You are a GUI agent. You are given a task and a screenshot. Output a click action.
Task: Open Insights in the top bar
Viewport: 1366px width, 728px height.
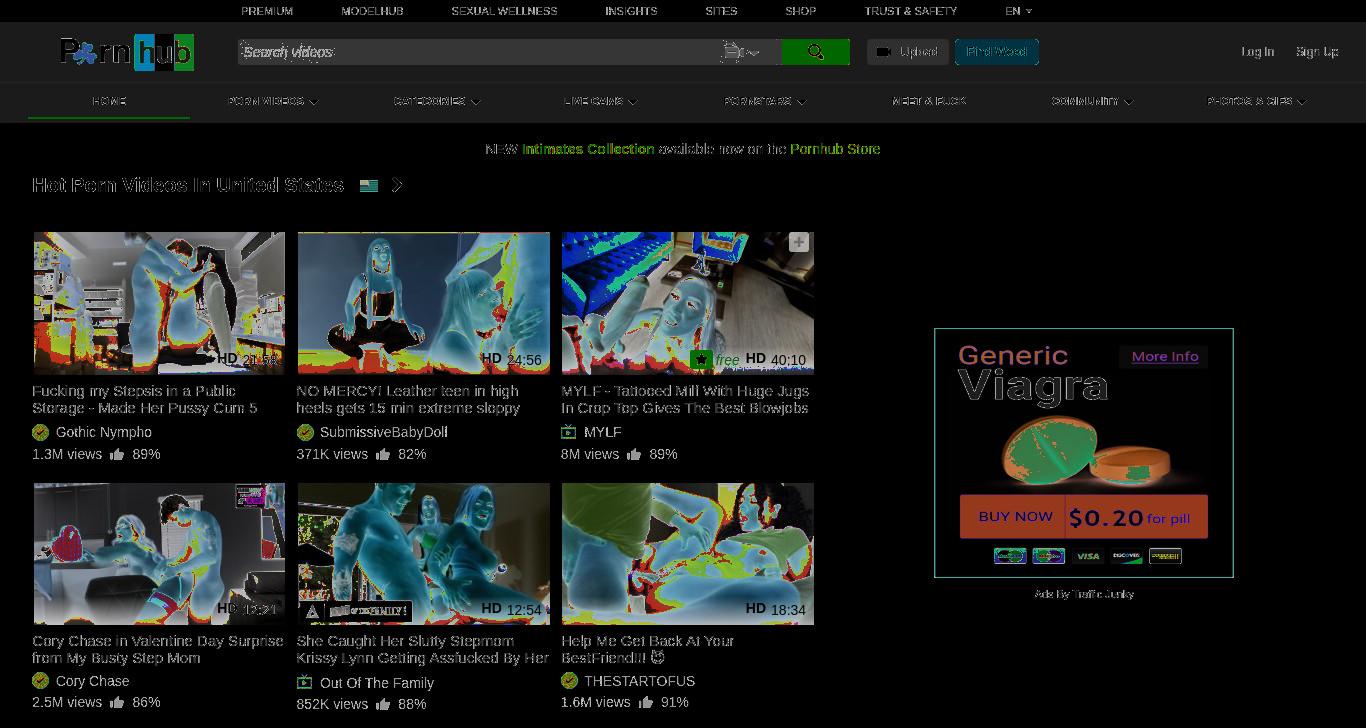coord(631,11)
